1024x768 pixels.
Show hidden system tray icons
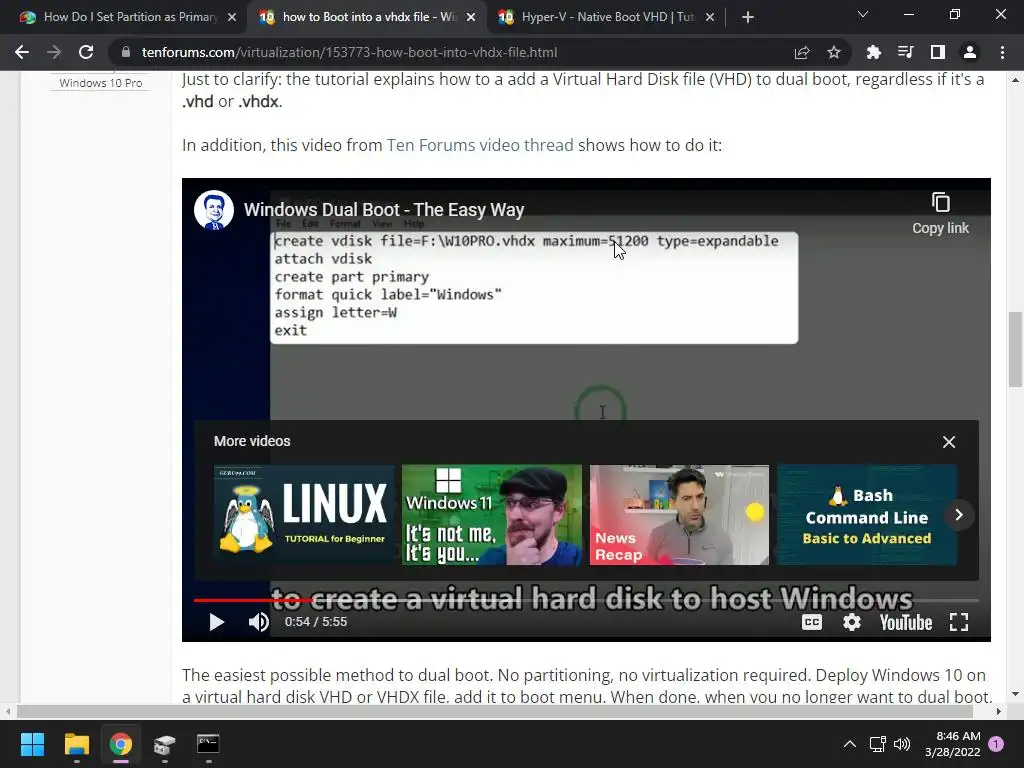pyautogui.click(x=850, y=744)
